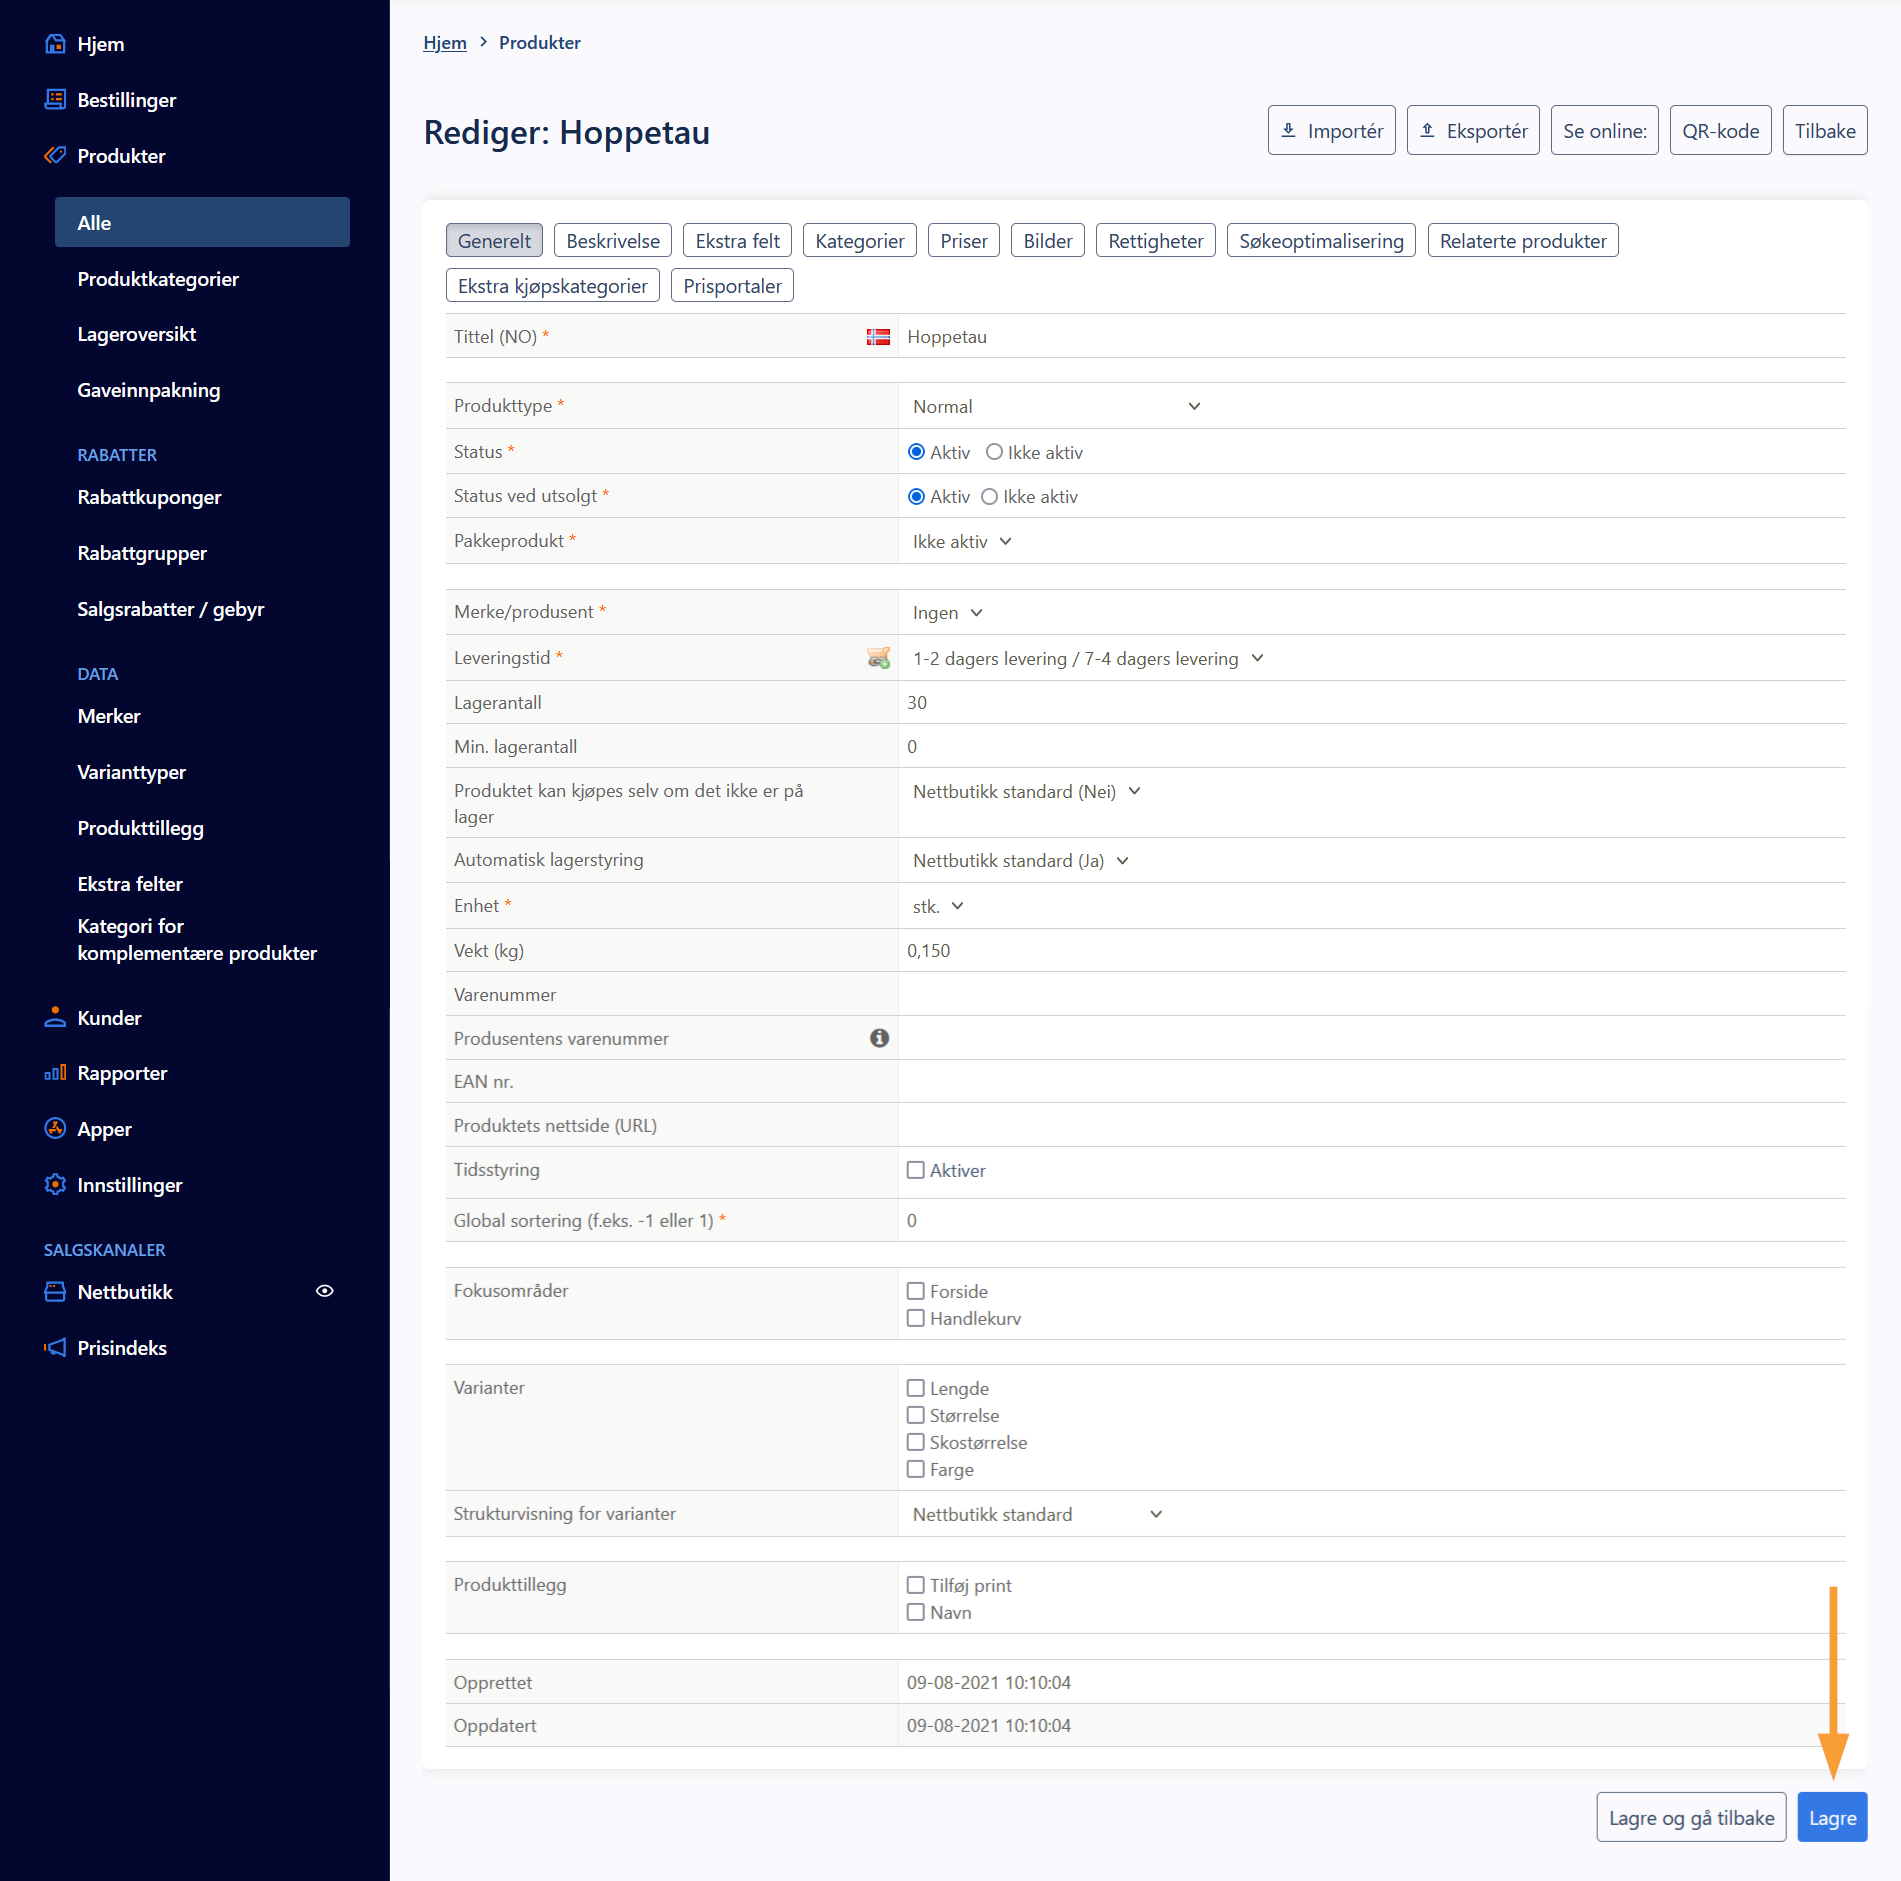The height and width of the screenshot is (1881, 1901).
Task: Click the Eksportér upload icon
Action: (x=1428, y=130)
